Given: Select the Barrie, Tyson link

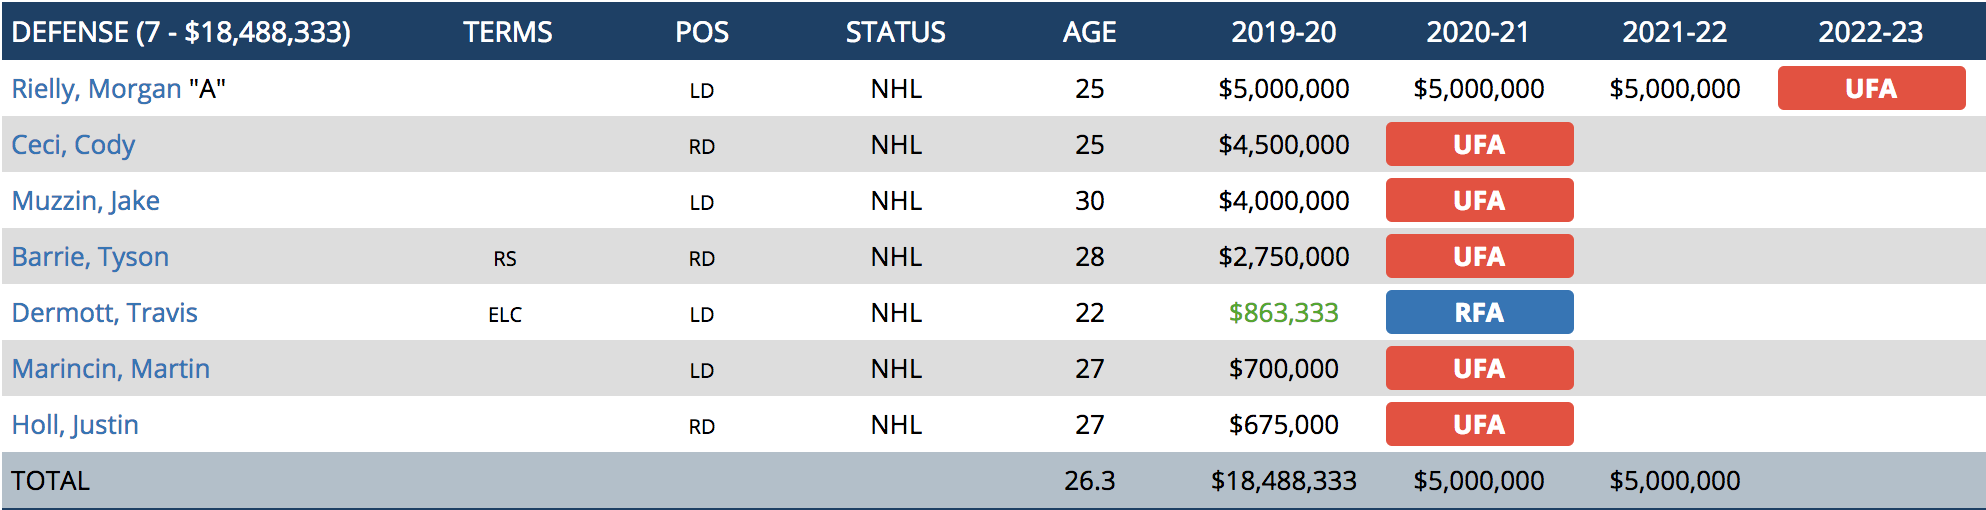Looking at the screenshot, I should pos(90,257).
